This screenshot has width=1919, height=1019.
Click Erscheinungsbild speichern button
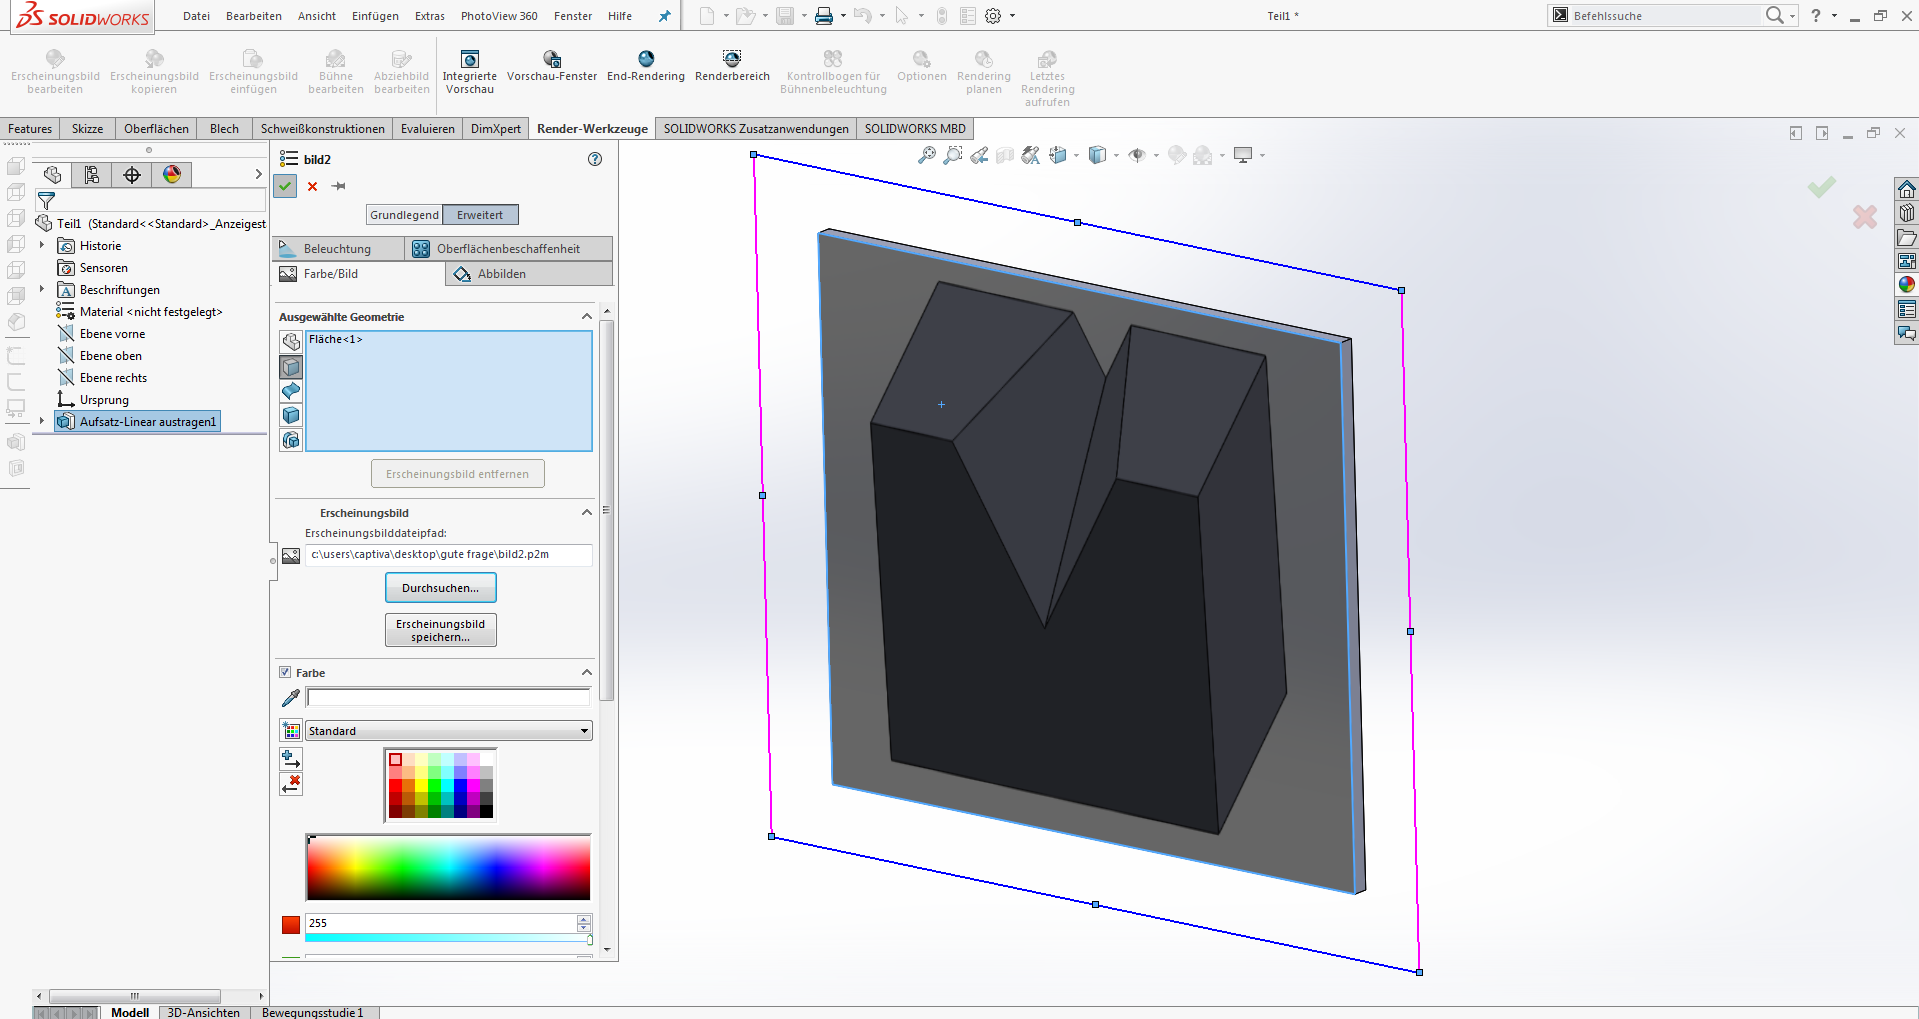point(440,629)
